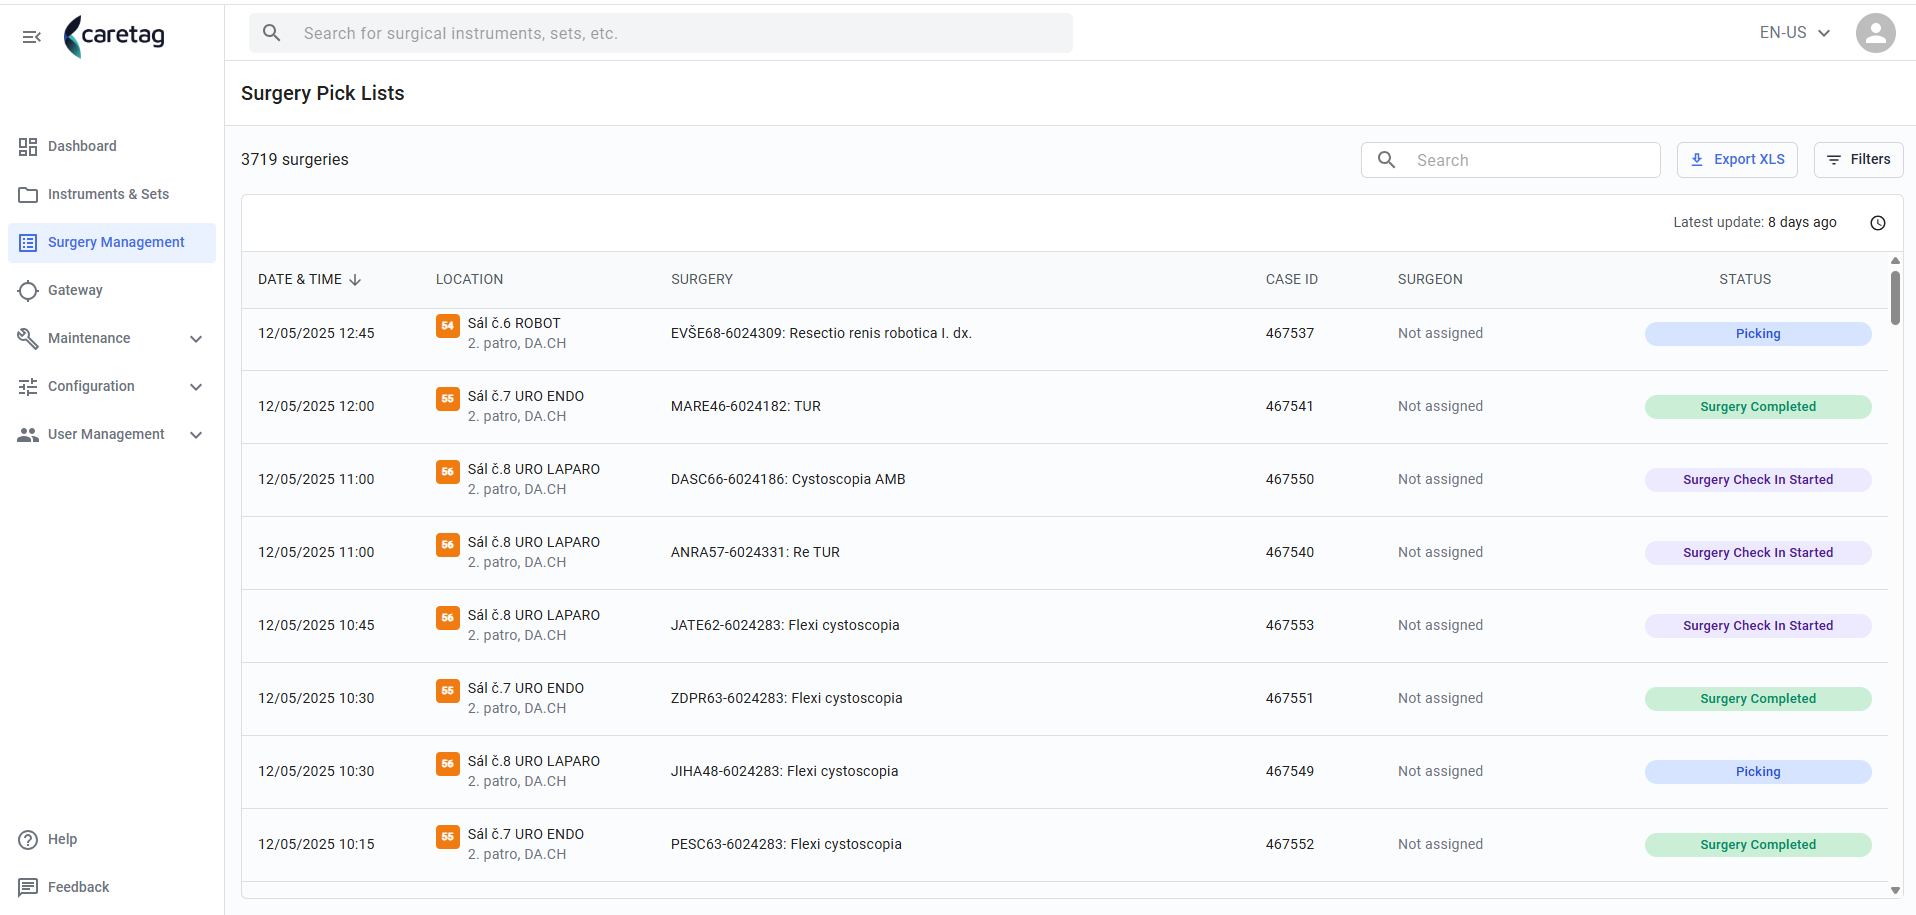Click the scrollbar down arrow
The height and width of the screenshot is (915, 1916).
point(1895,890)
